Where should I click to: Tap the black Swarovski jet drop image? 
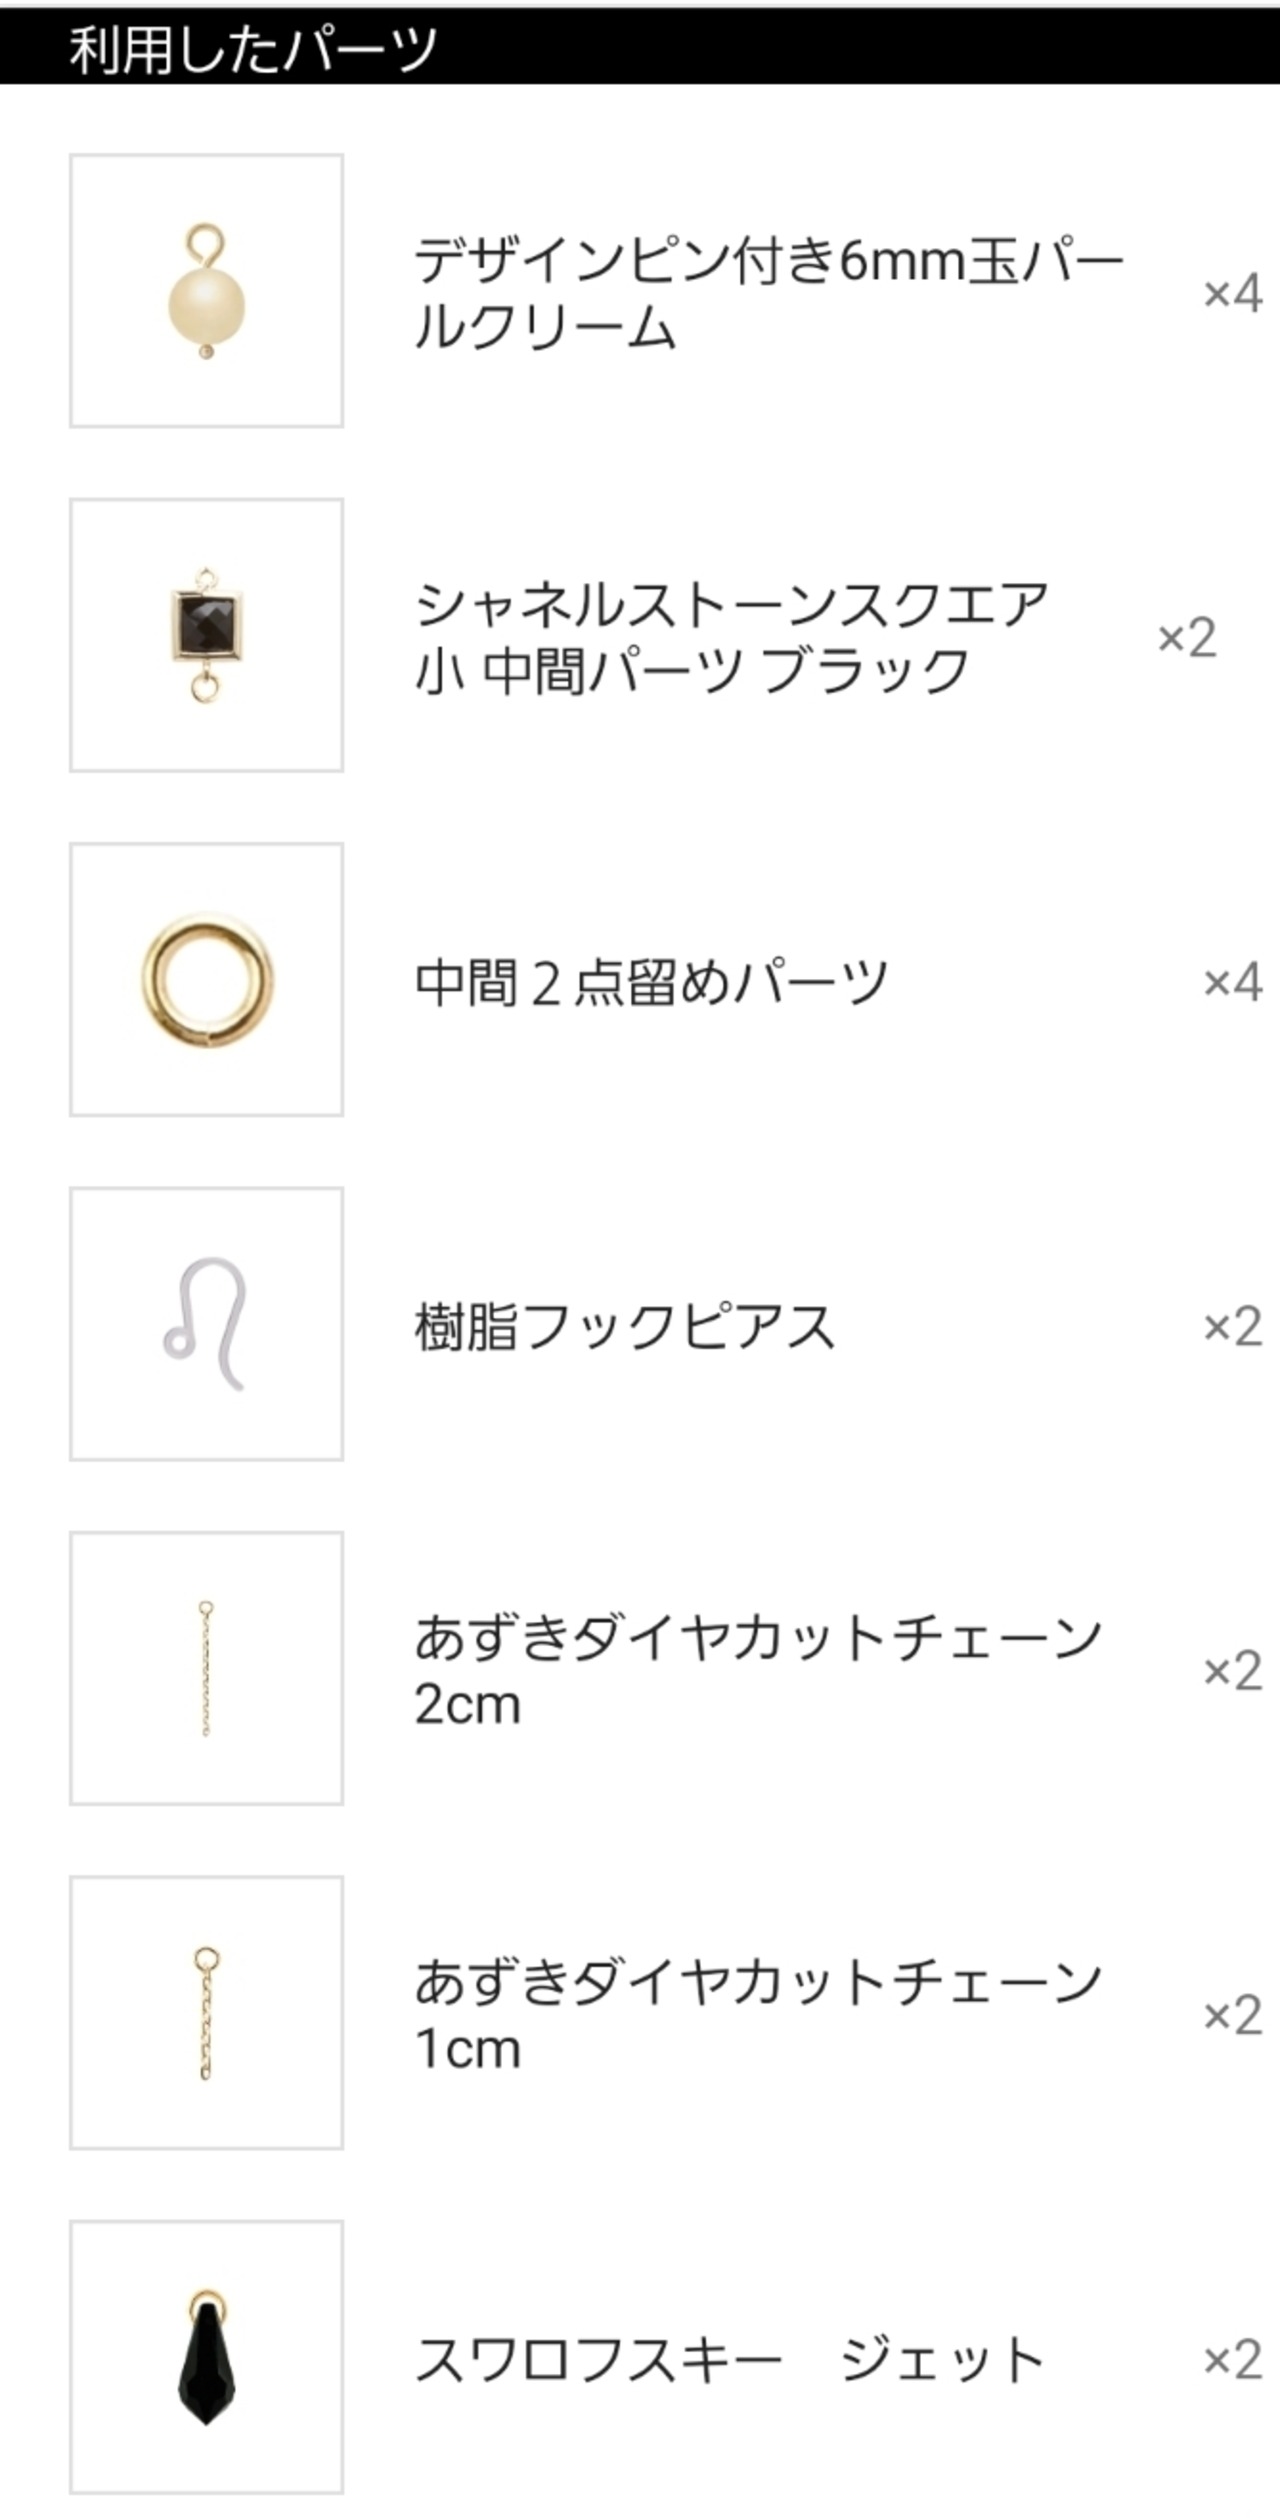(206, 2357)
